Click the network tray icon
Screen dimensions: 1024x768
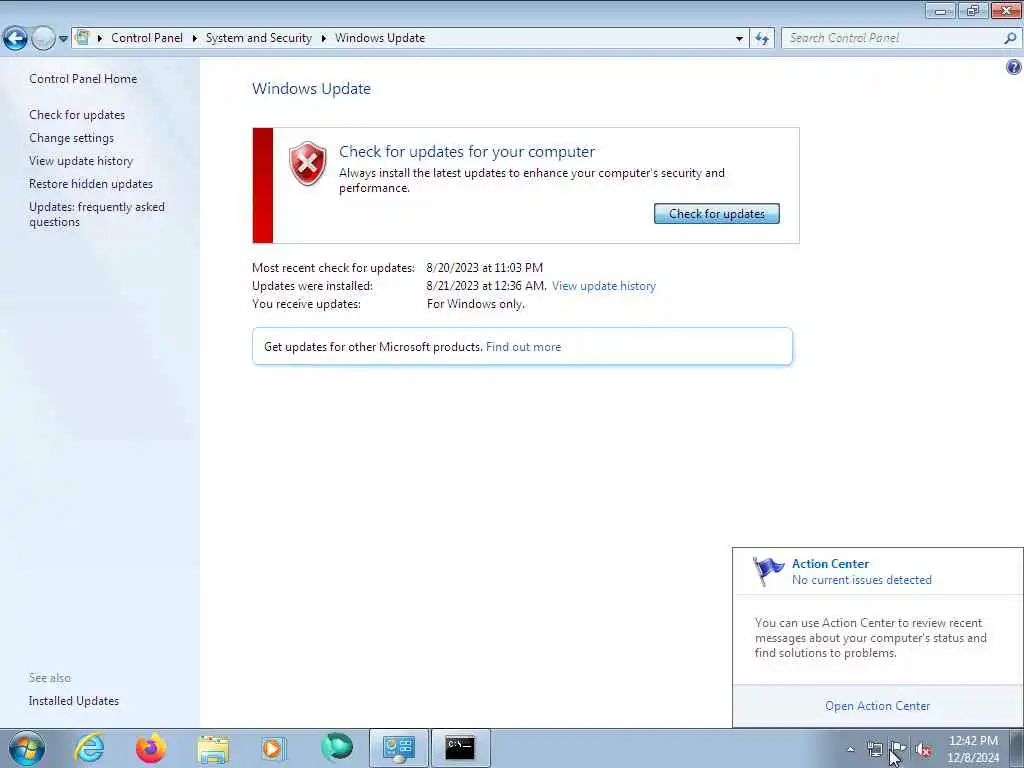pos(874,749)
